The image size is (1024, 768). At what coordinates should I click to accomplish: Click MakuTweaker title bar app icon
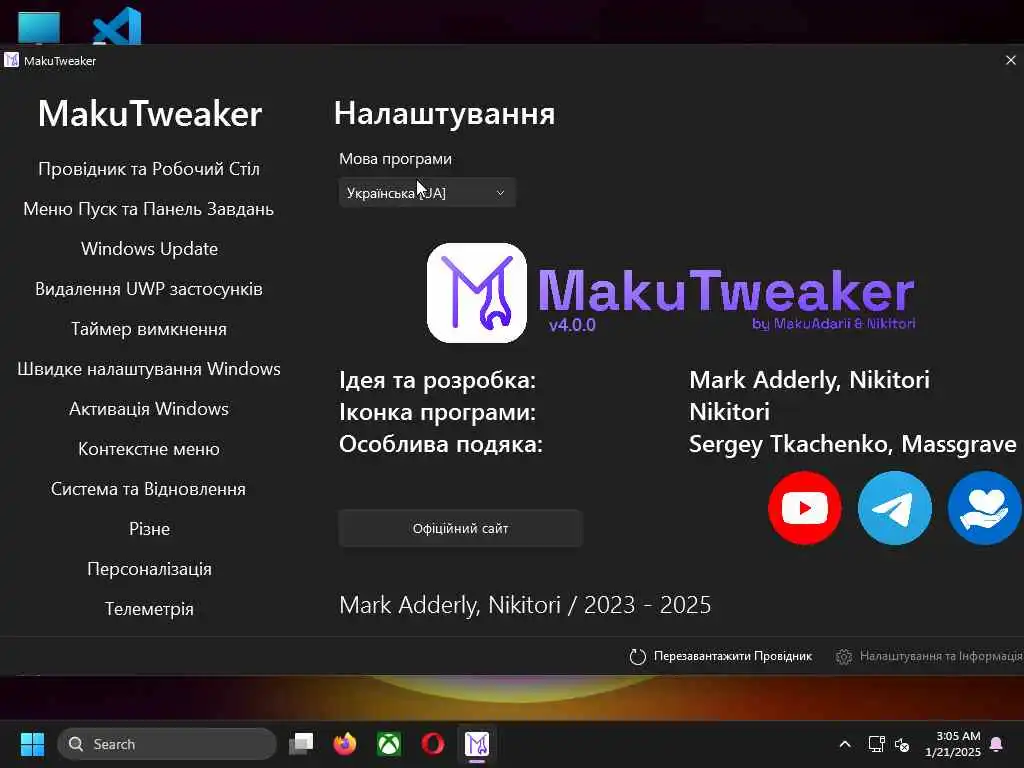coord(11,60)
